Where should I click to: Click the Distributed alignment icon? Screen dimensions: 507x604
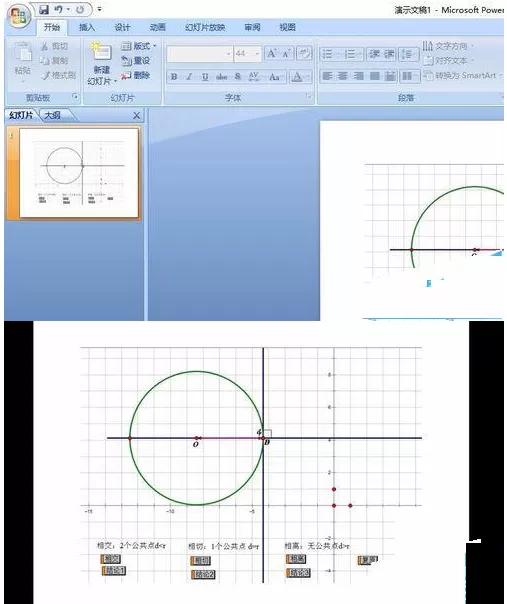coord(390,76)
